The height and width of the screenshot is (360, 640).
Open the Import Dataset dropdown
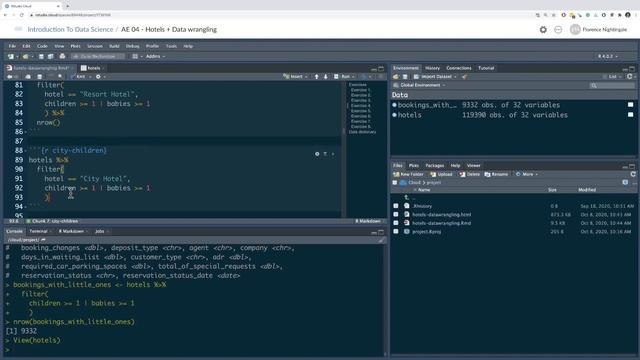click(x=435, y=77)
